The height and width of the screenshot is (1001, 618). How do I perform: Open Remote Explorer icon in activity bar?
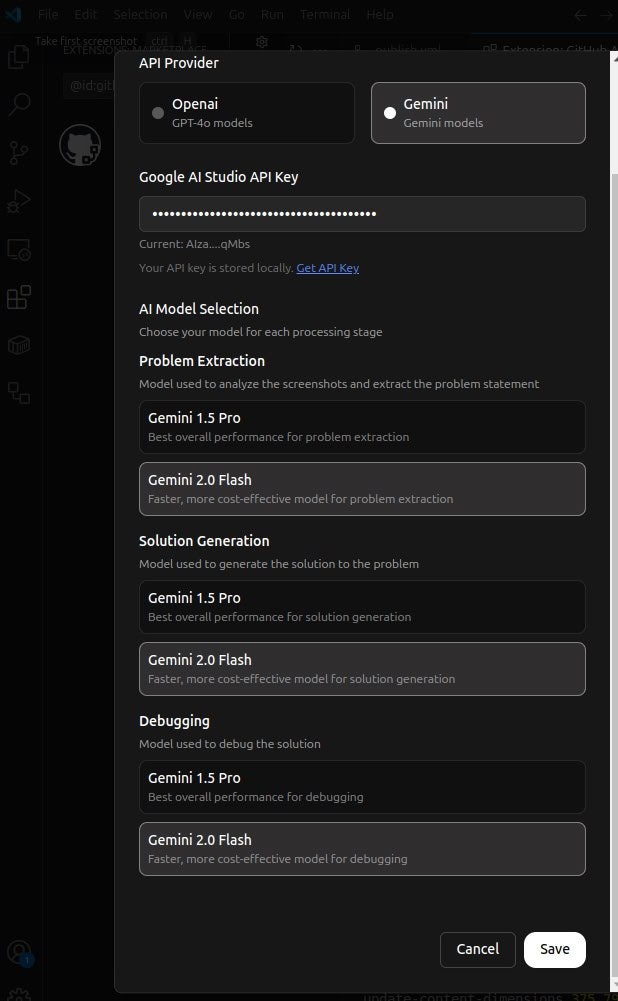19,249
